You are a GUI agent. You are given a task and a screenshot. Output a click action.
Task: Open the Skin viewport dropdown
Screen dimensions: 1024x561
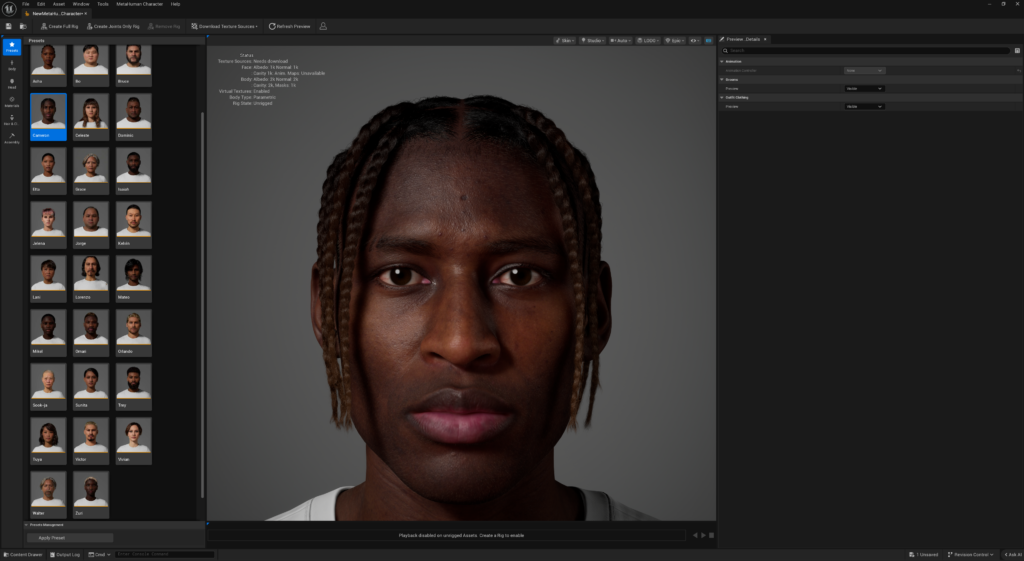(x=565, y=41)
